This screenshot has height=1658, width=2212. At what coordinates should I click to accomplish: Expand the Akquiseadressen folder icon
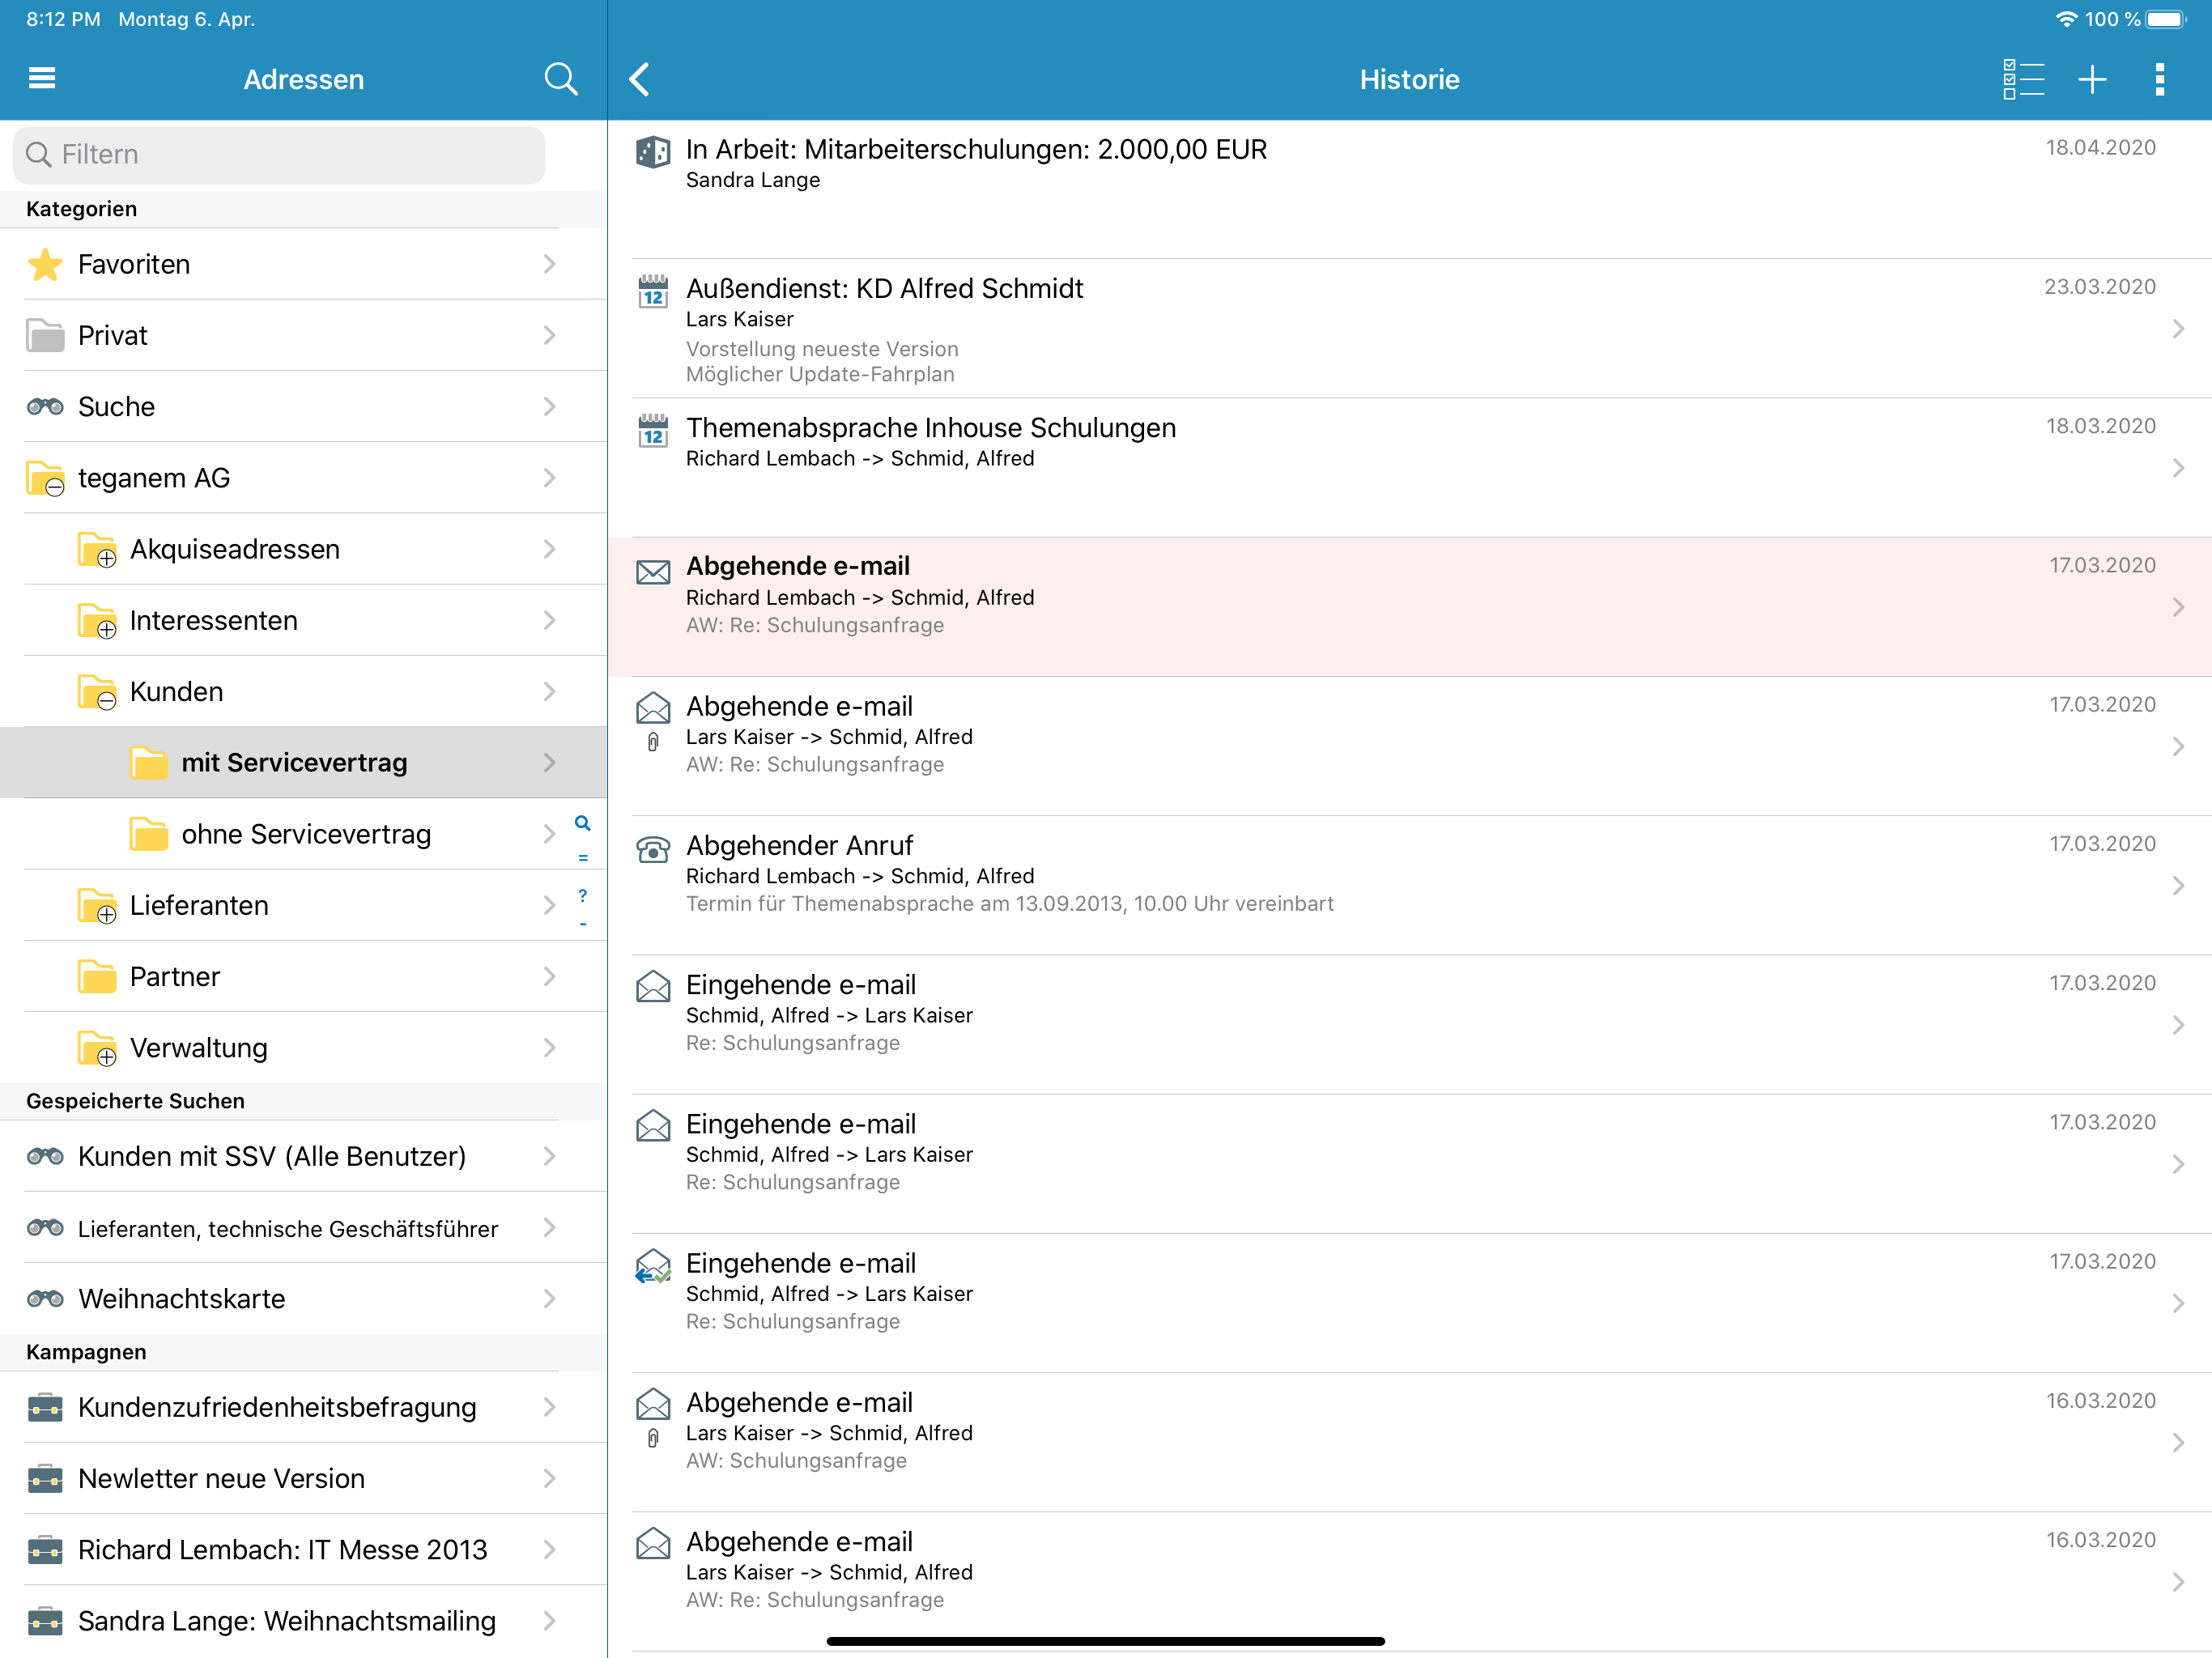coord(97,550)
